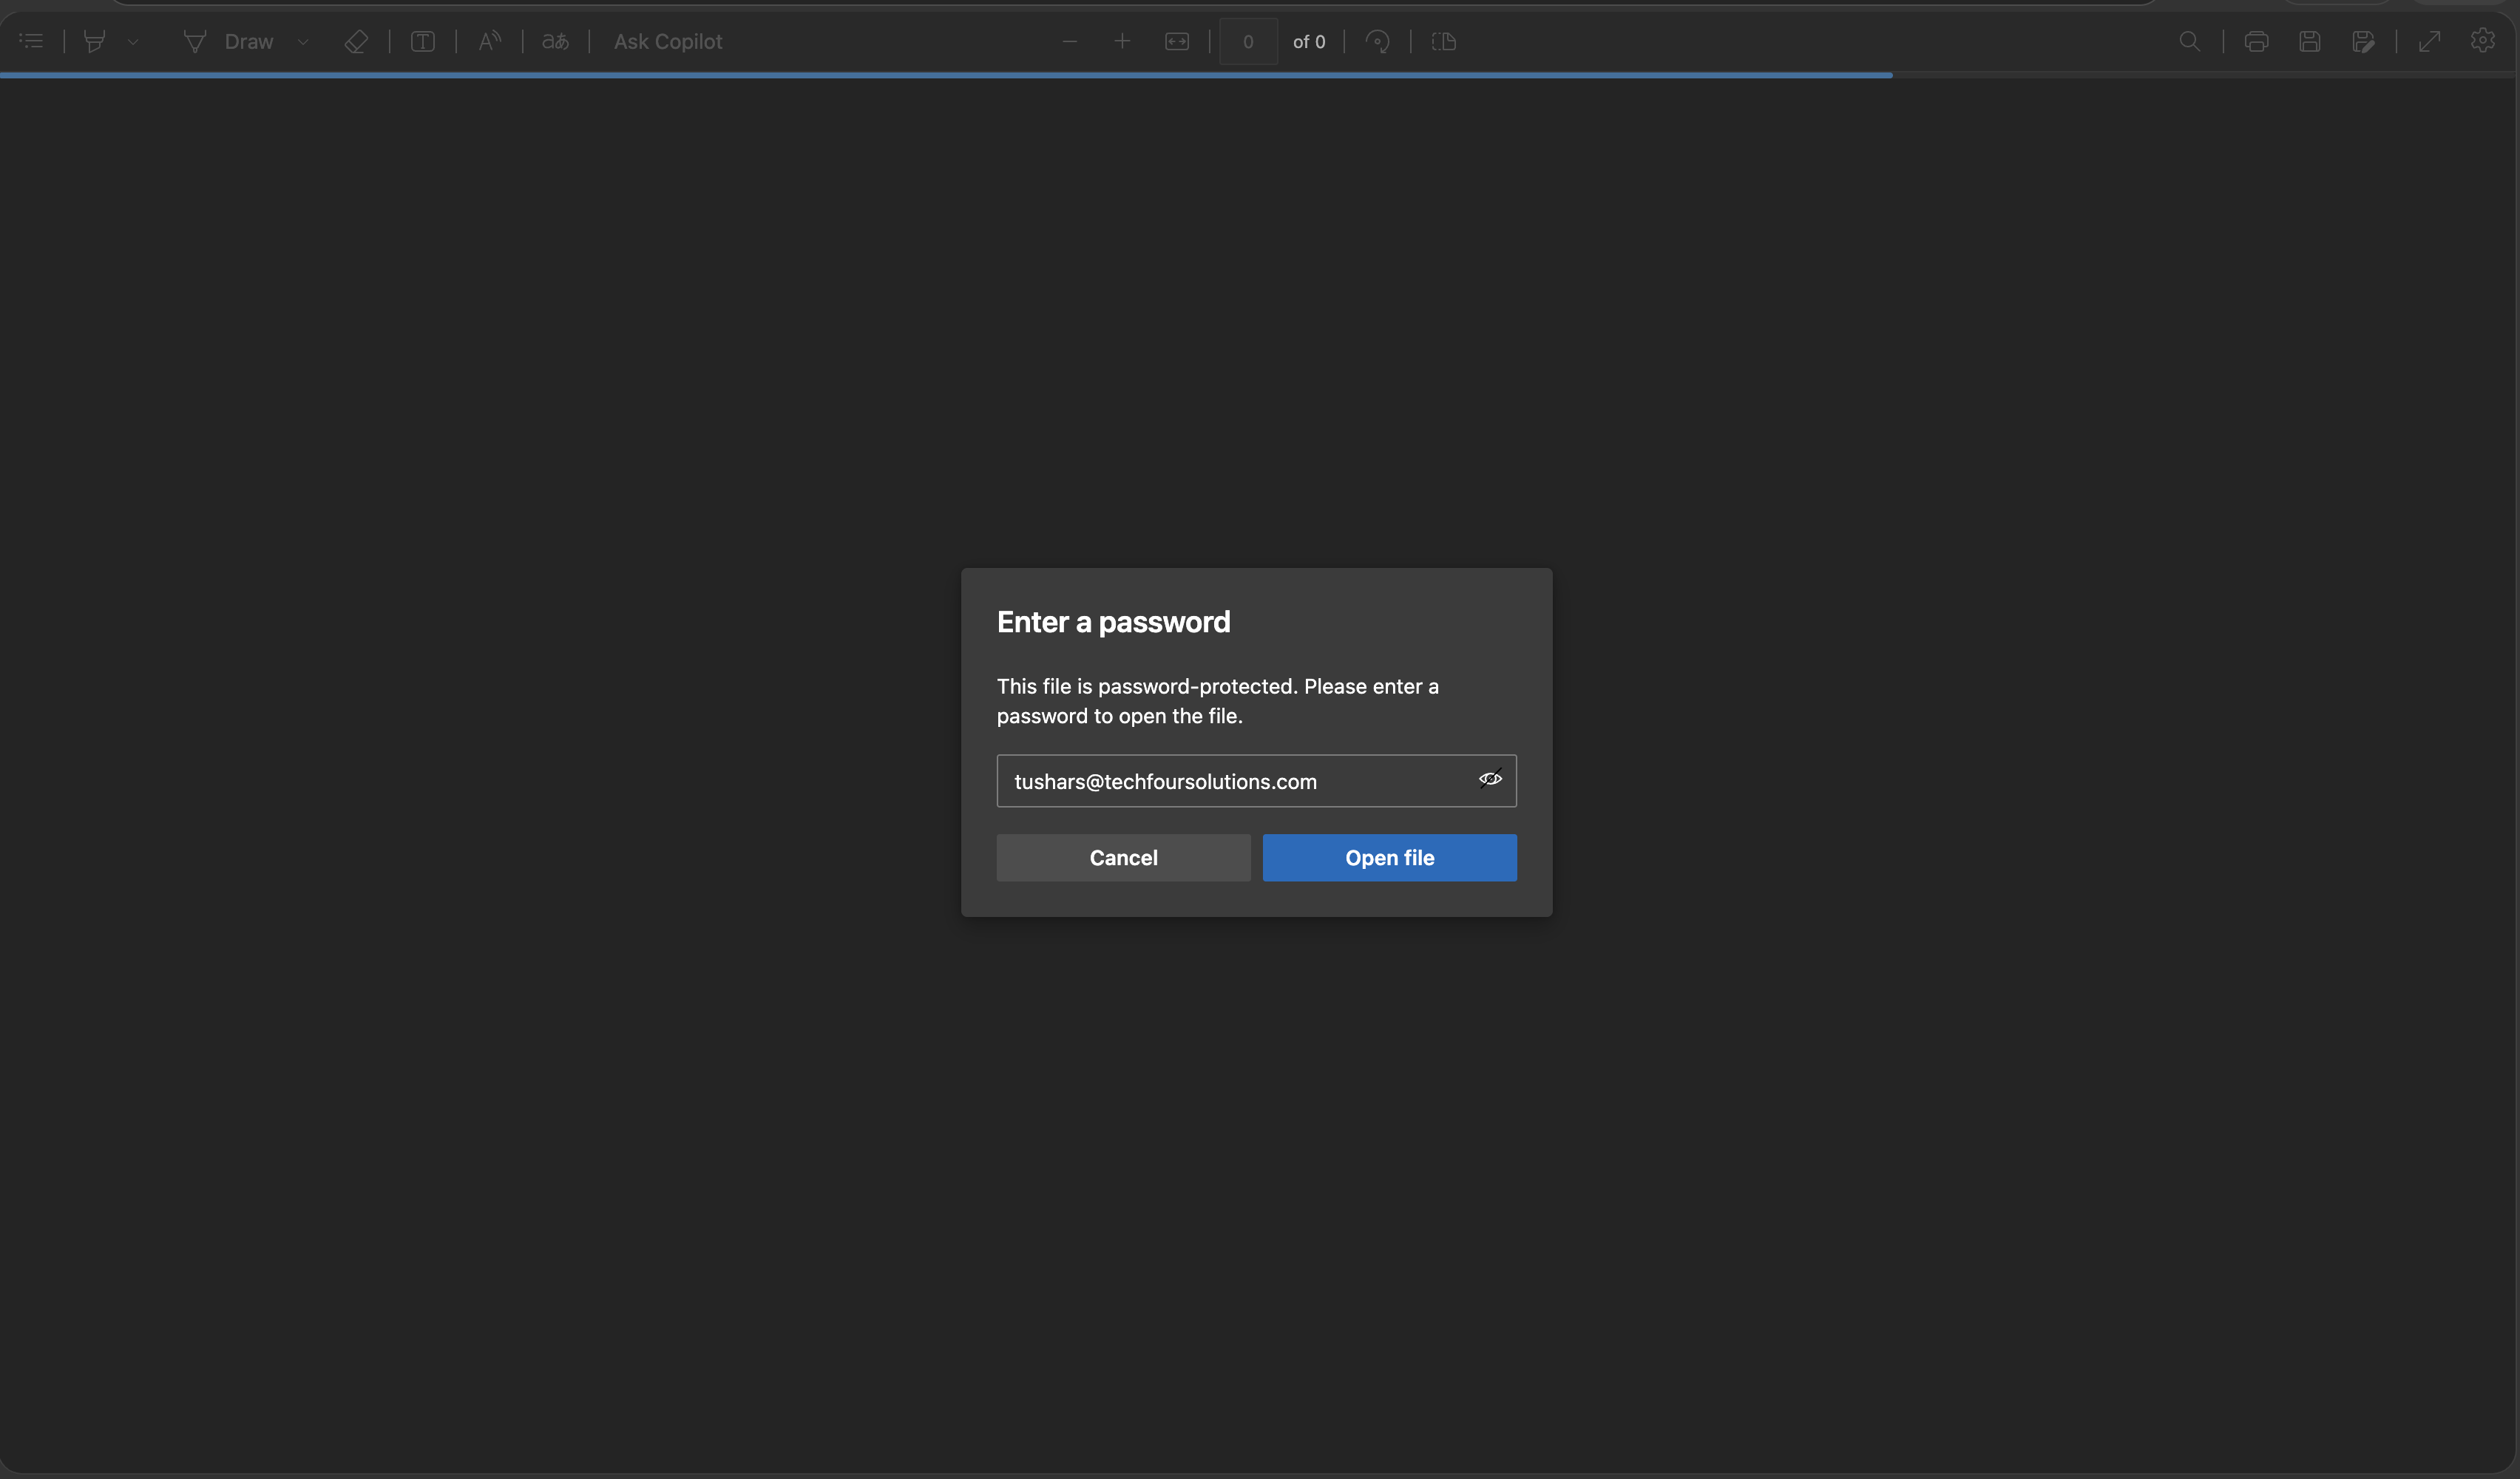Select the Highlight tool icon
Viewport: 2520px width, 1479px height.
pyautogui.click(x=95, y=41)
